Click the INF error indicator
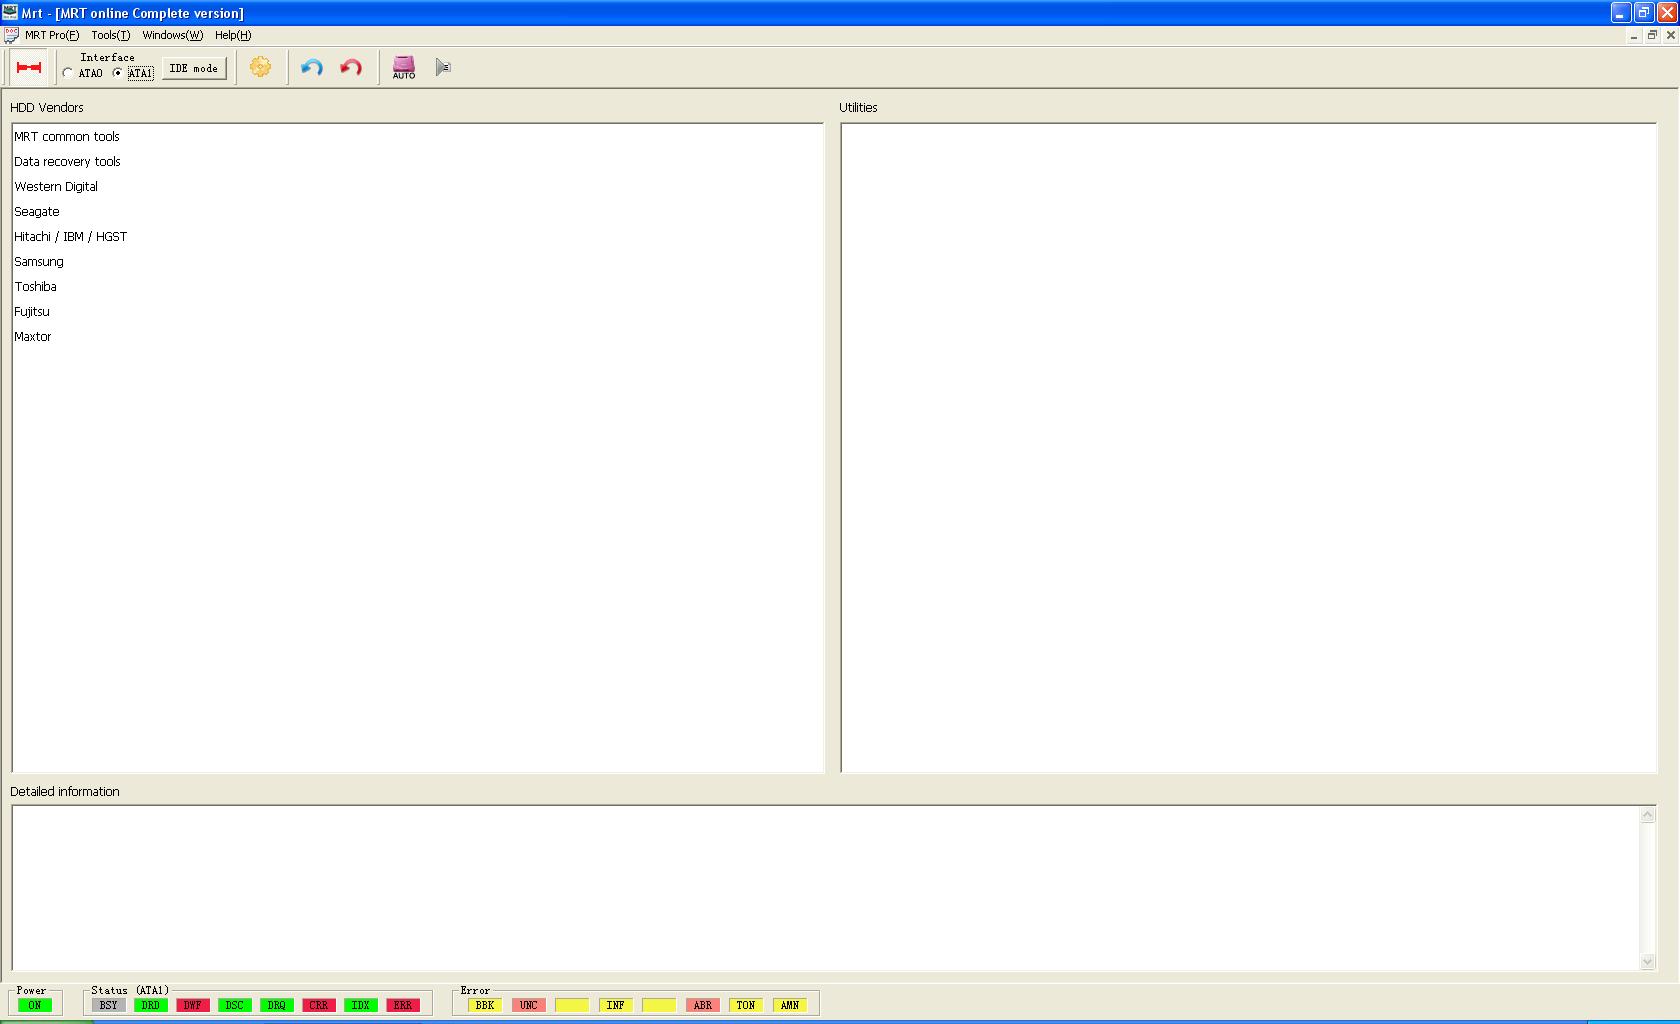Viewport: 1680px width, 1024px height. click(x=616, y=1005)
